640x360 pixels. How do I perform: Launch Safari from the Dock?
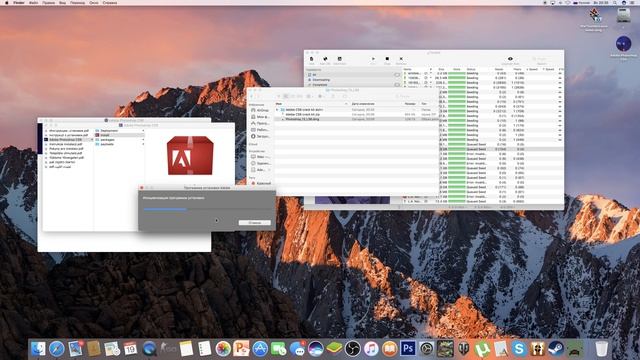coord(57,349)
